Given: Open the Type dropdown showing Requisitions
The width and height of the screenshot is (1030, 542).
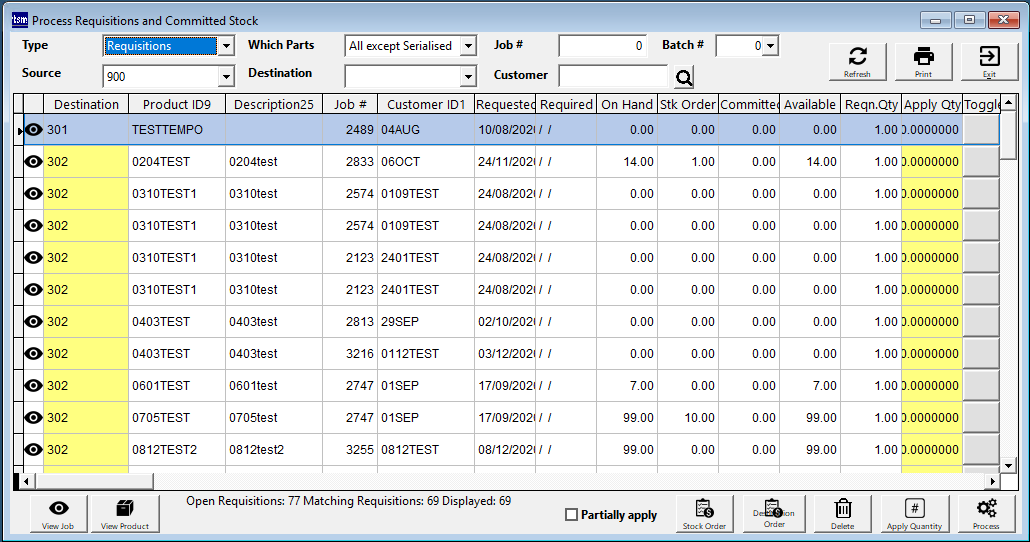Looking at the screenshot, I should pos(226,46).
